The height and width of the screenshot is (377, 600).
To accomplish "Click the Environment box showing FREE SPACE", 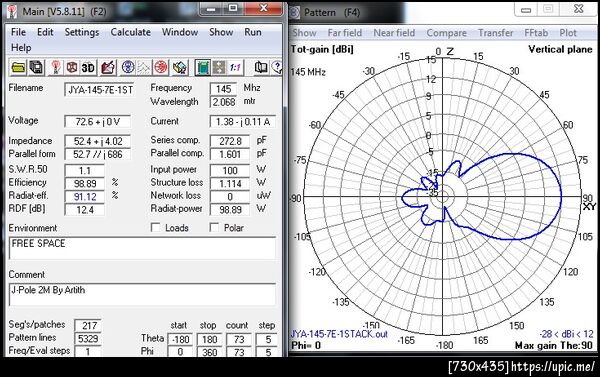I will [x=142, y=248].
